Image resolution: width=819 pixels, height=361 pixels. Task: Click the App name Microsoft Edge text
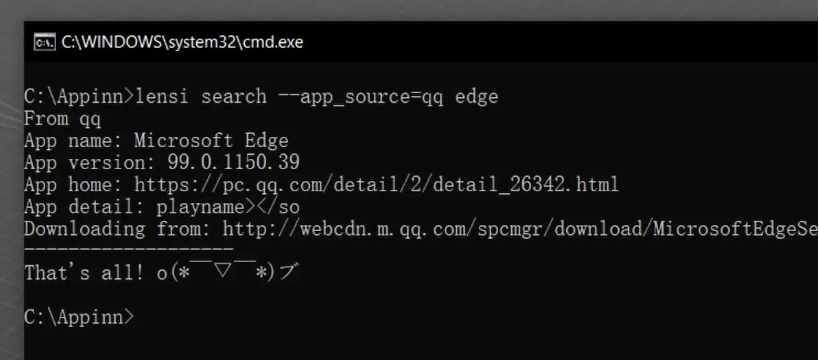[x=156, y=141]
